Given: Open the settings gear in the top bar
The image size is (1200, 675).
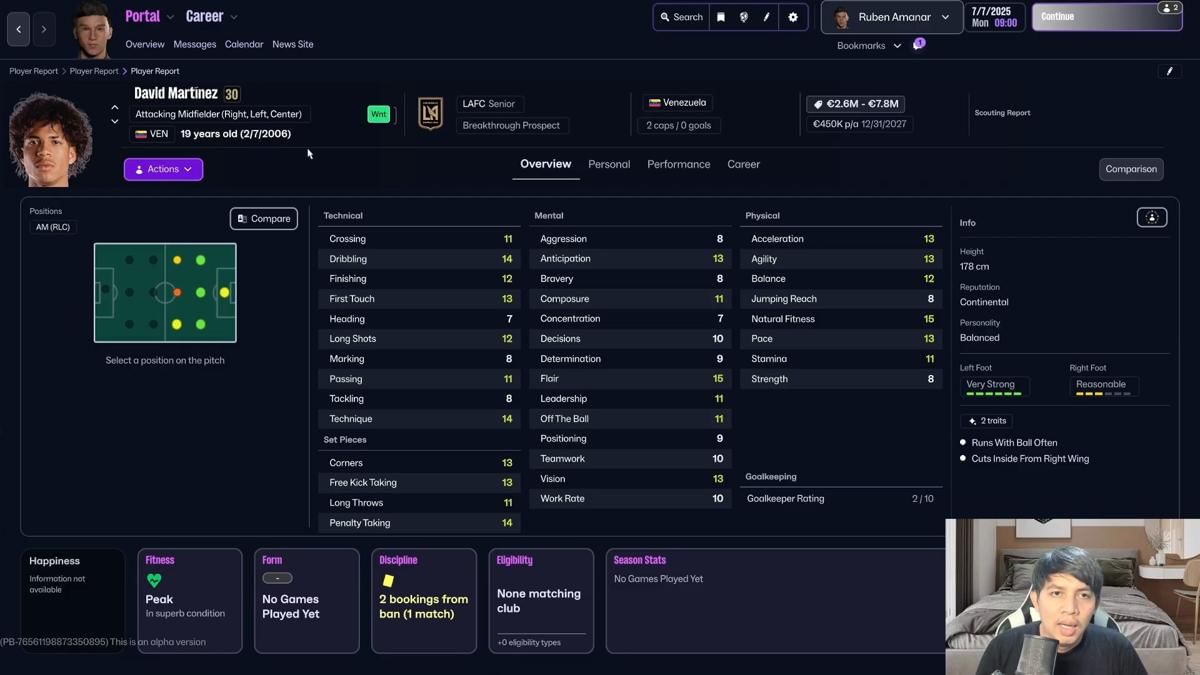Looking at the screenshot, I should point(792,17).
